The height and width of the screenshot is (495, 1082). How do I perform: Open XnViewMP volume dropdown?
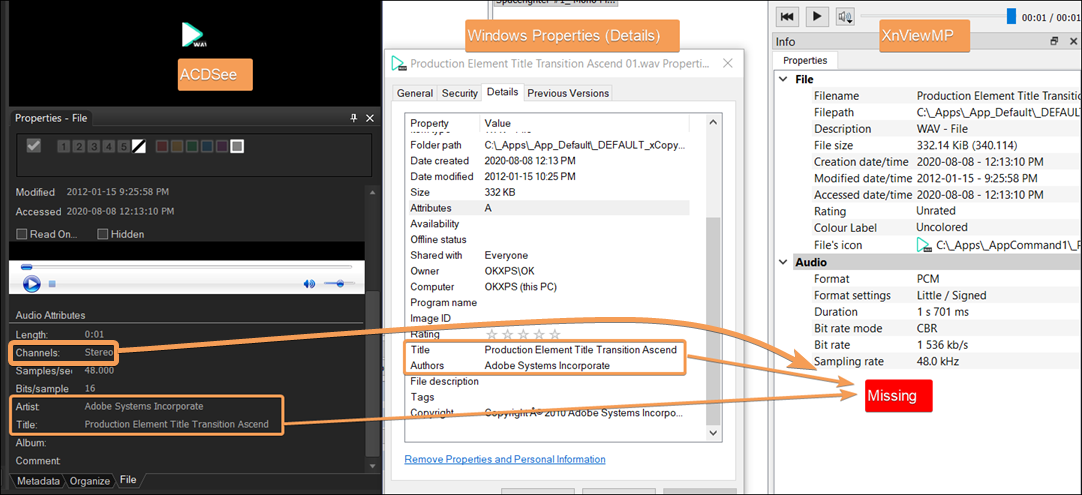[x=845, y=16]
